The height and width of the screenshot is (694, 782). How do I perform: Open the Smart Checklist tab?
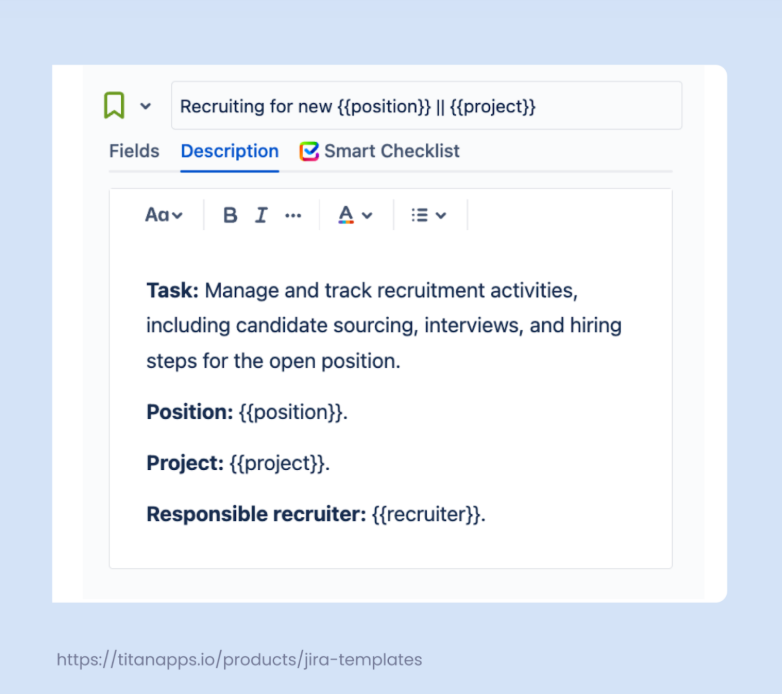tap(380, 151)
